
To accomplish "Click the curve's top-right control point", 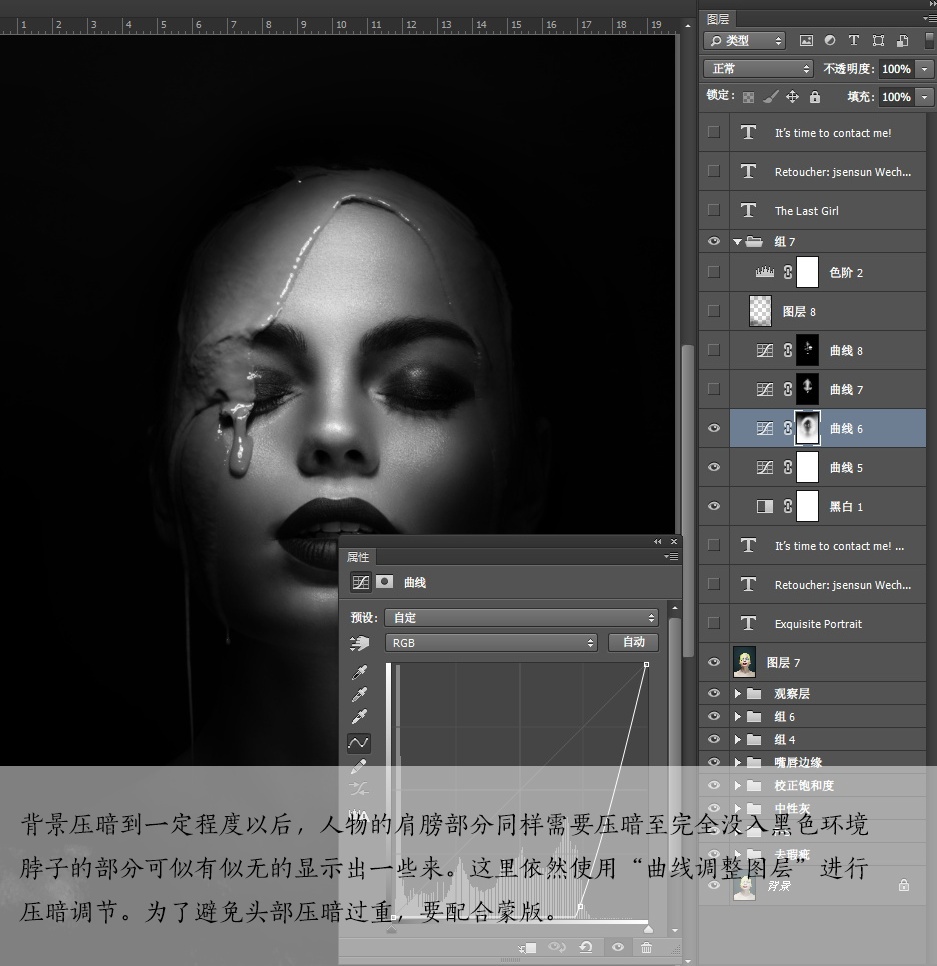I will (646, 665).
